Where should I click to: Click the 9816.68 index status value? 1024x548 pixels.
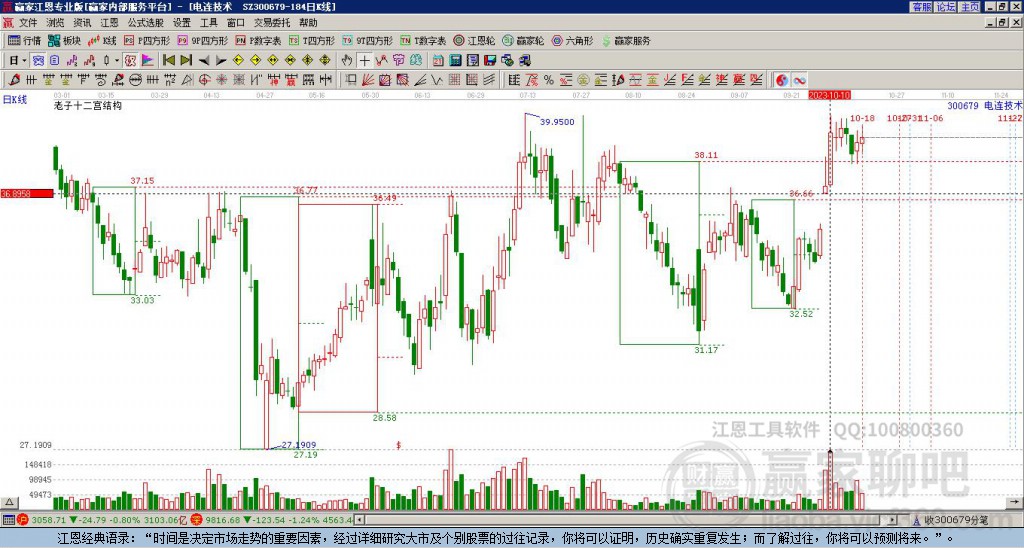223,520
